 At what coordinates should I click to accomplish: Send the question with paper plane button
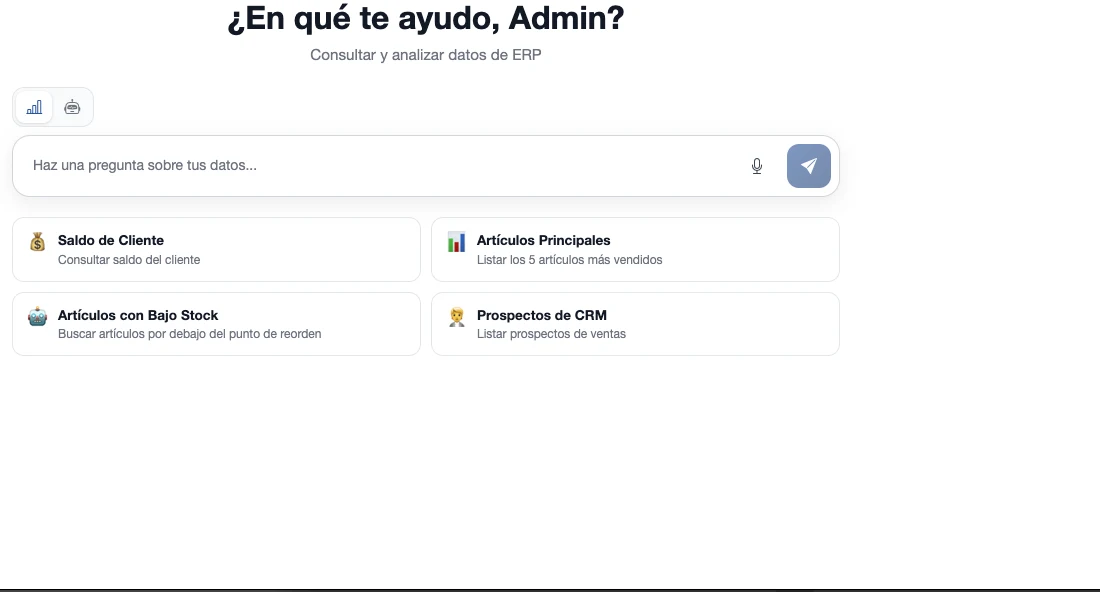809,166
